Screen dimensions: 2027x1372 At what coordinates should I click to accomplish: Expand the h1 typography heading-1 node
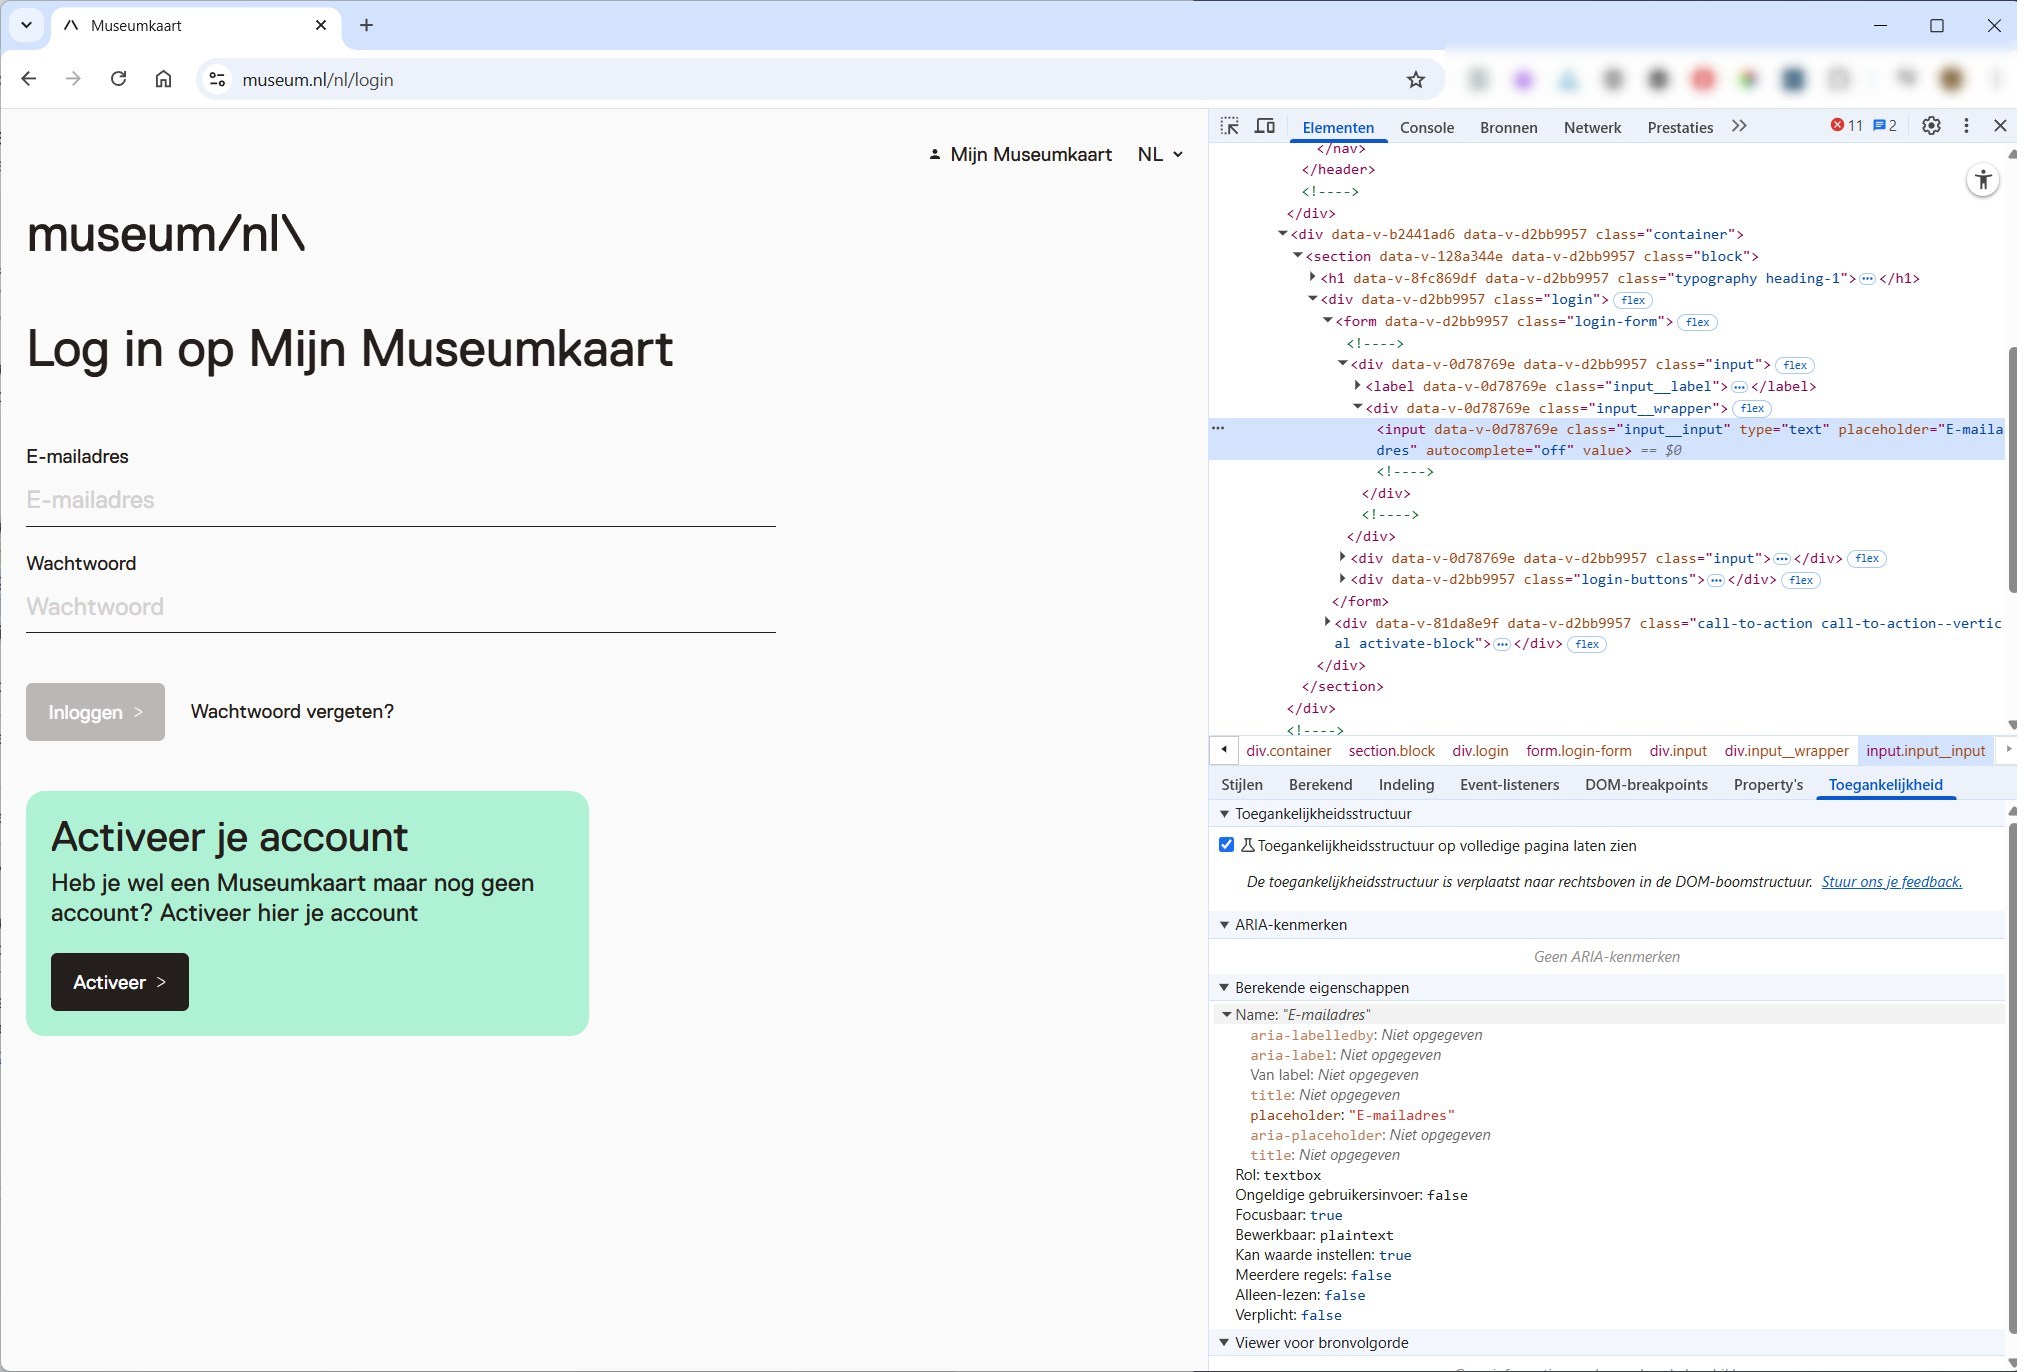click(1313, 277)
